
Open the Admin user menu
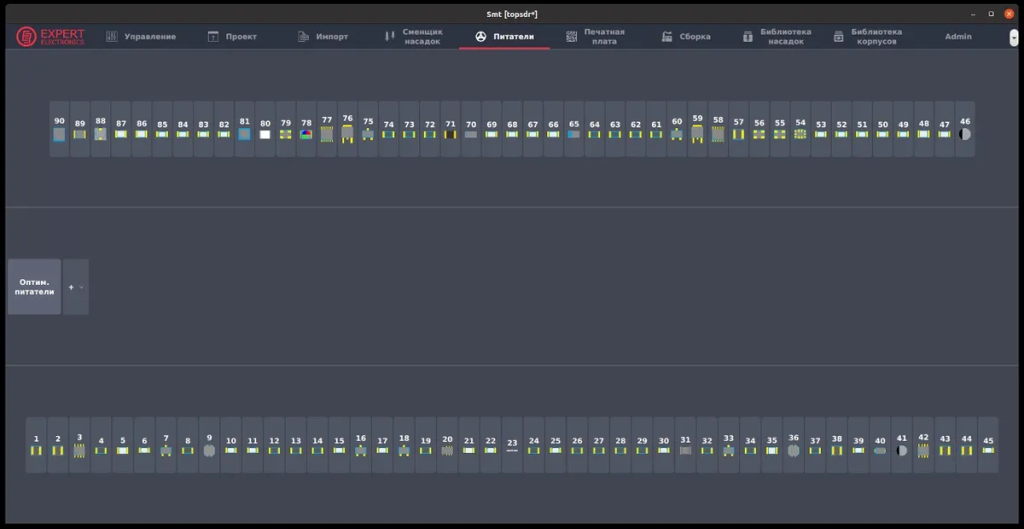click(957, 37)
